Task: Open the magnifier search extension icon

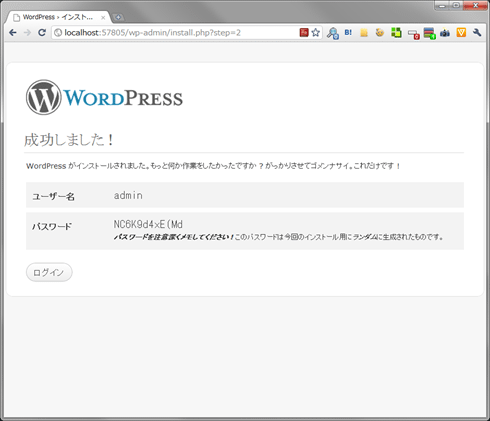Action: [333, 33]
